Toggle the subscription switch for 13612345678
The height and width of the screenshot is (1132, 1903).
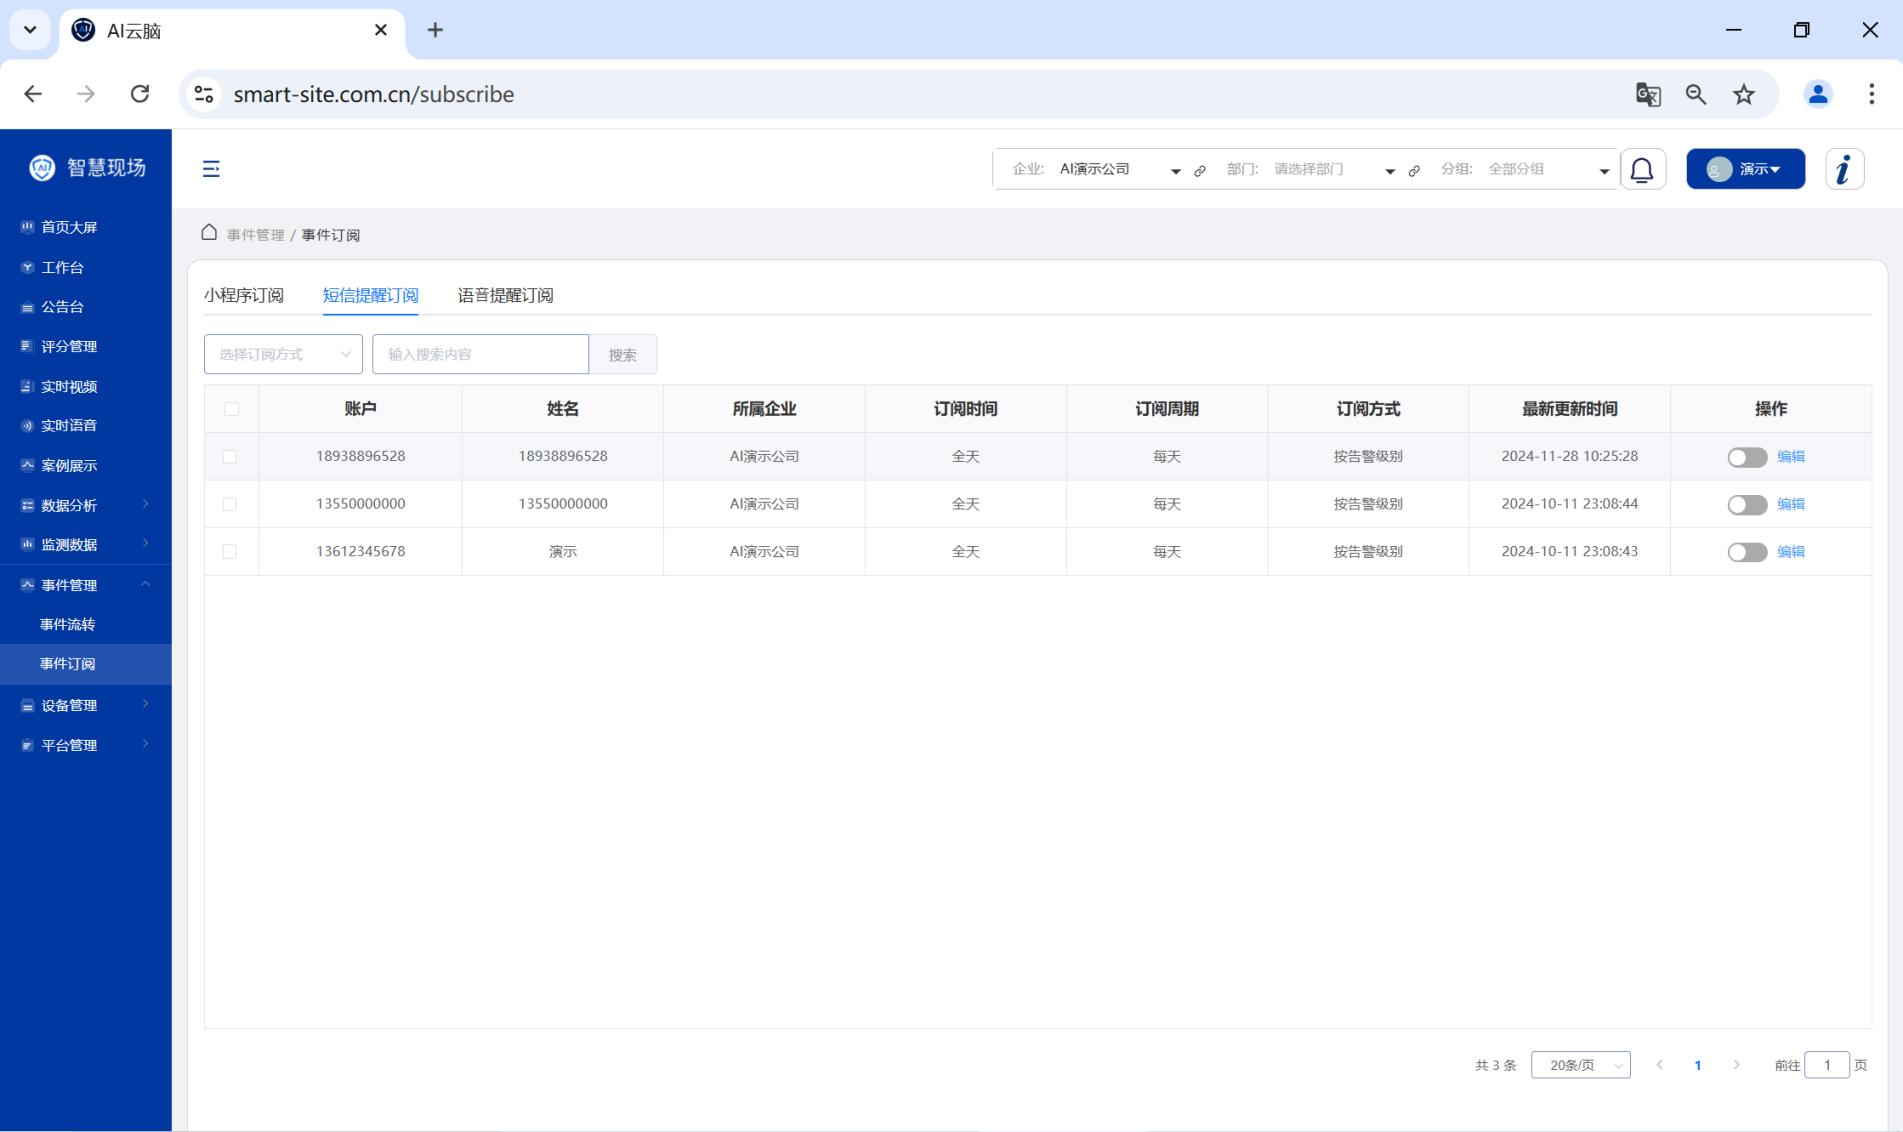click(1747, 552)
